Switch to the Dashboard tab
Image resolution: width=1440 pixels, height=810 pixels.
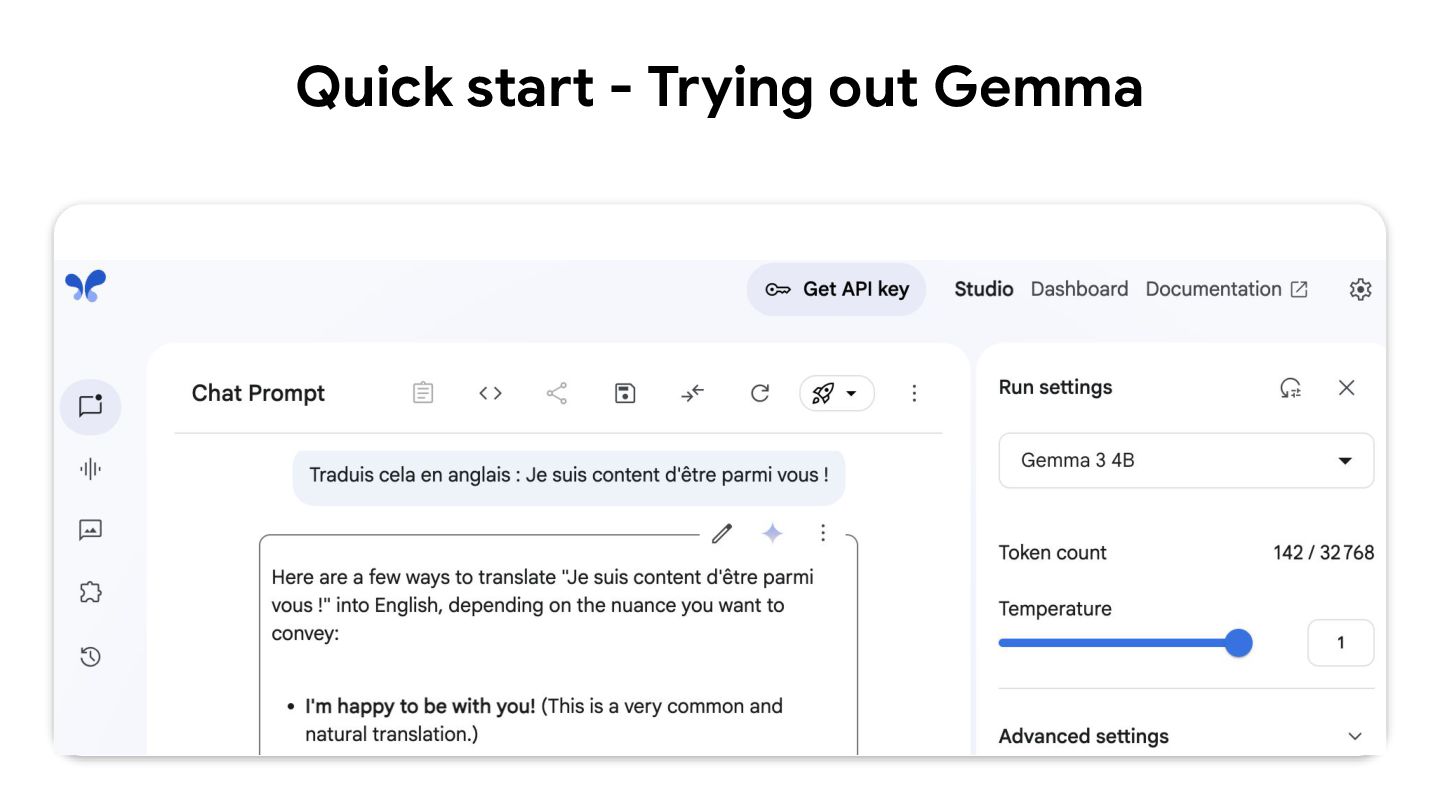[1079, 289]
